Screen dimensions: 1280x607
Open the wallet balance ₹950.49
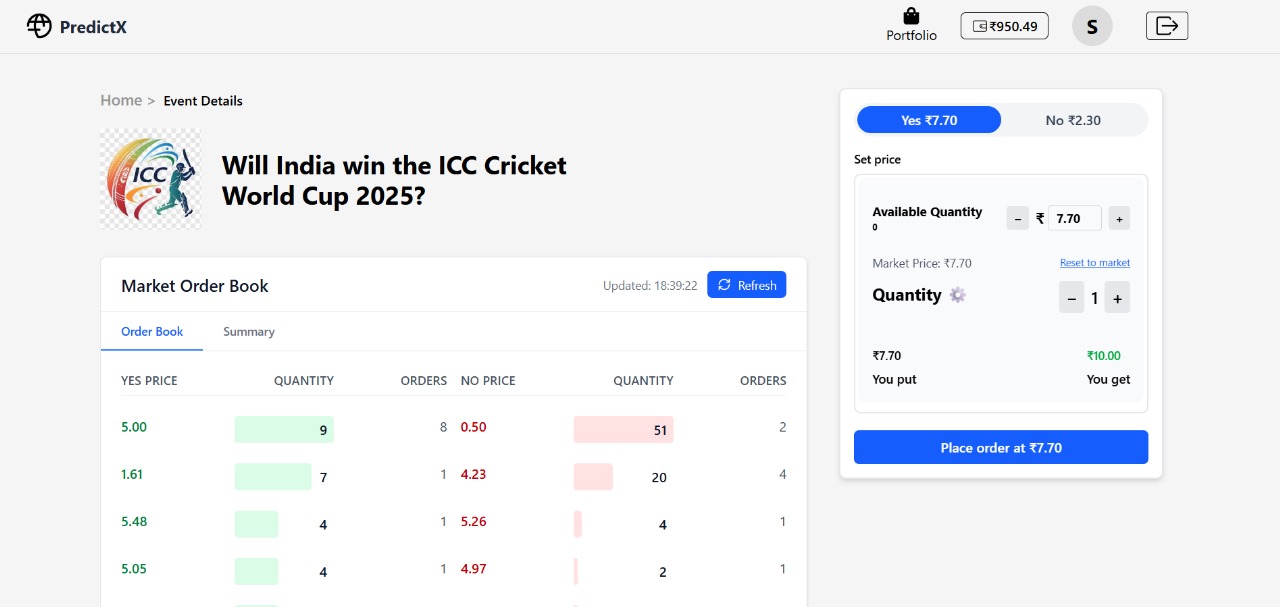tap(1004, 26)
